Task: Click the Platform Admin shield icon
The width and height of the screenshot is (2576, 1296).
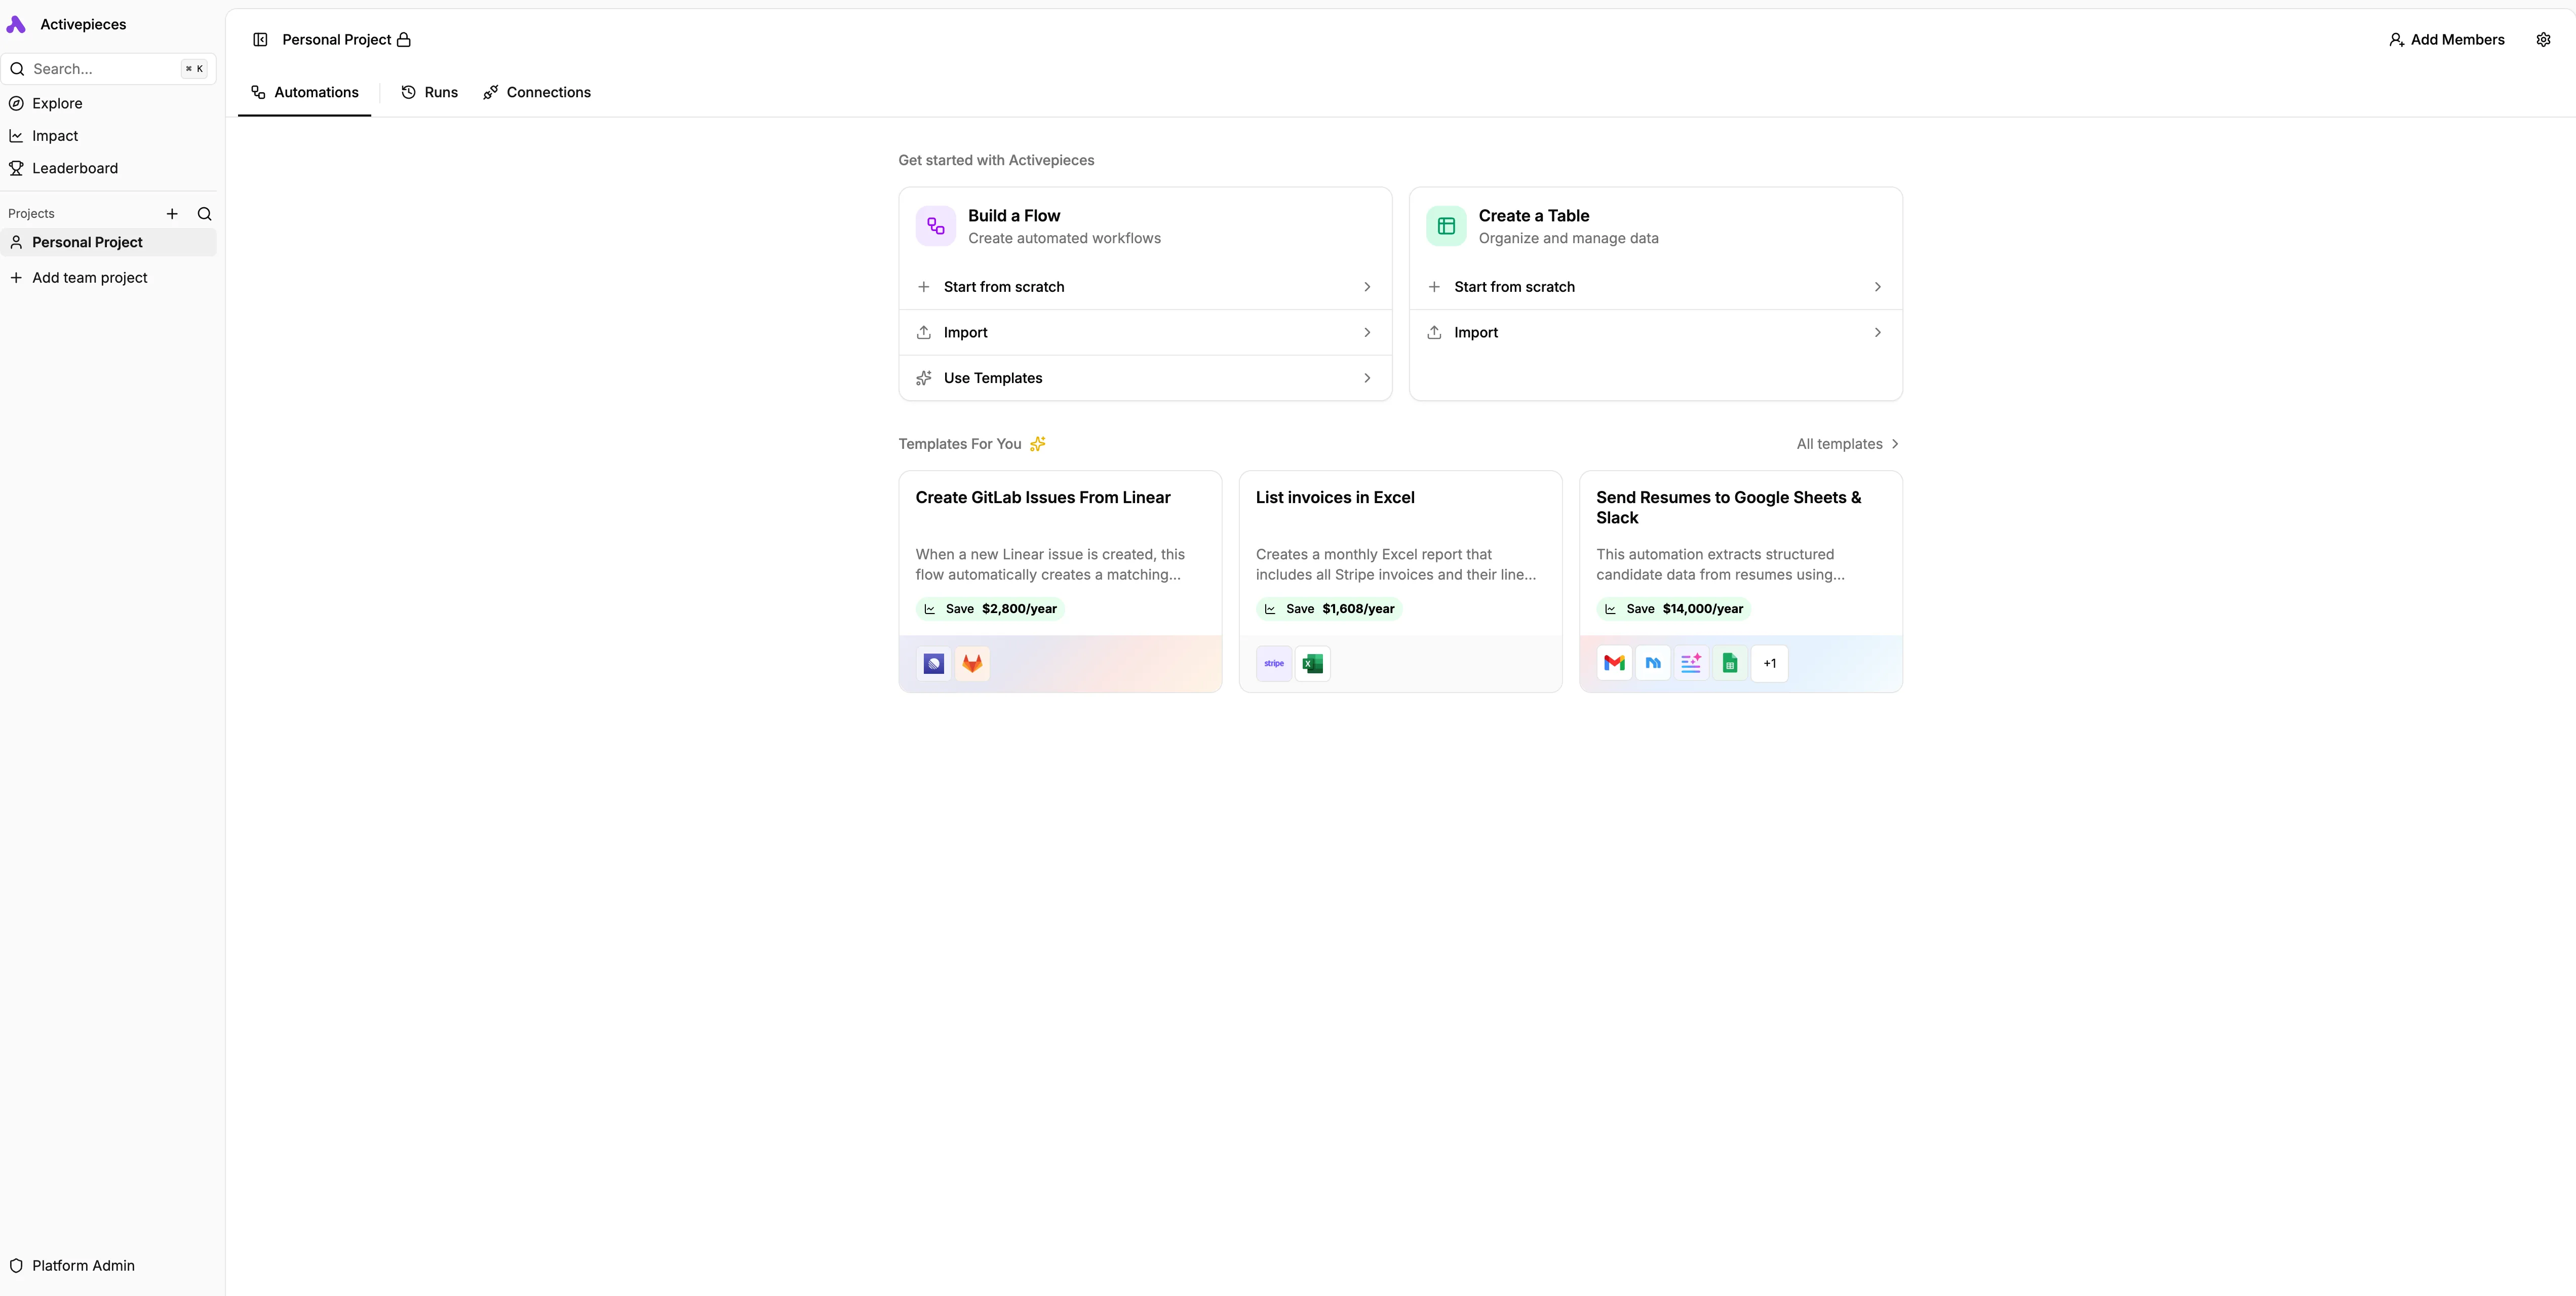Action: pos(16,1266)
